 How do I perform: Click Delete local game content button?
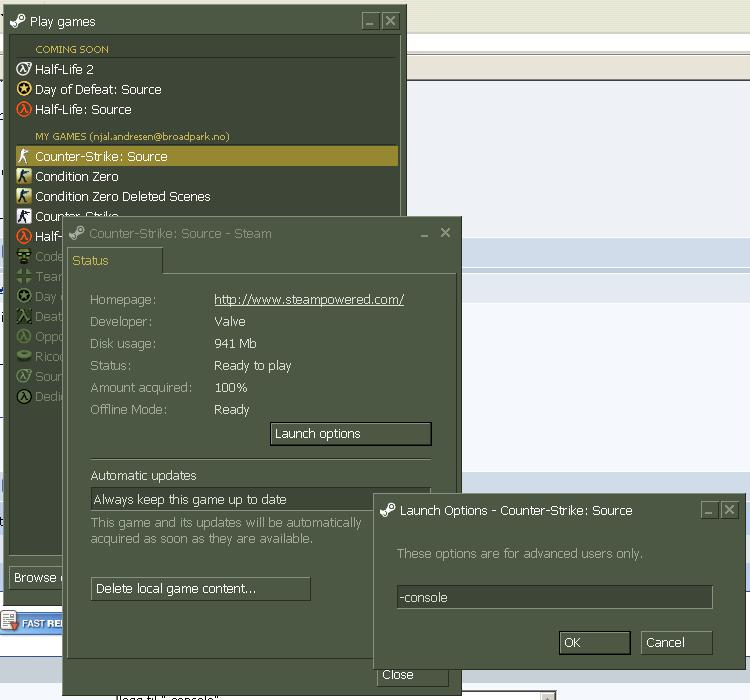click(200, 589)
